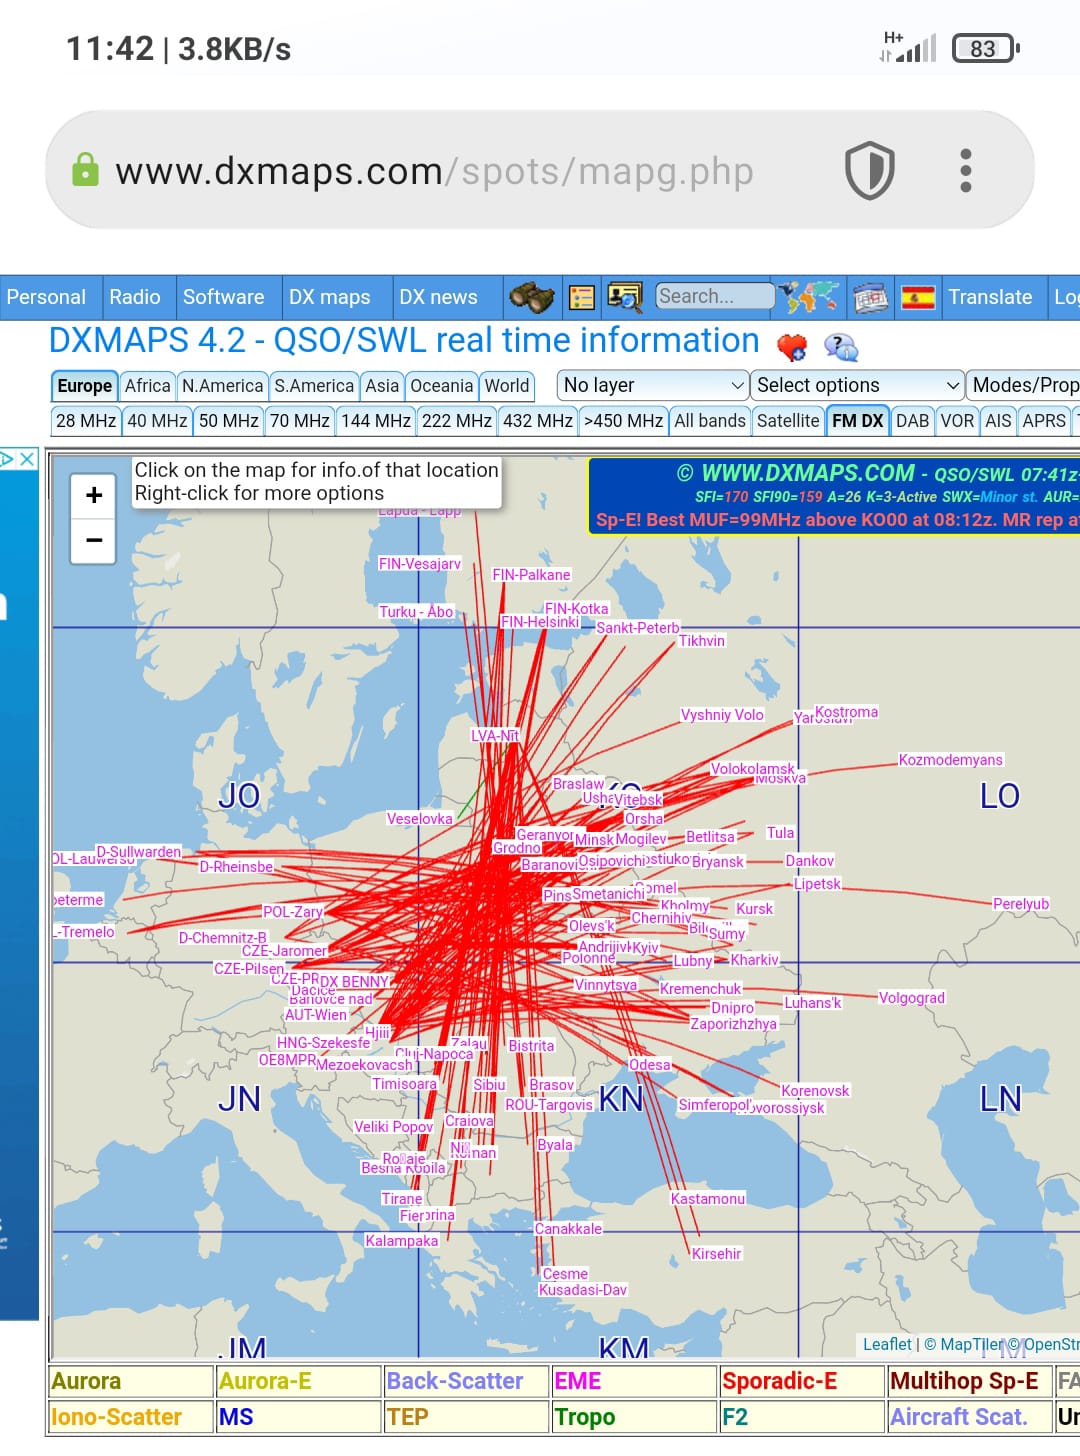Click the Volgograd station label
Screen dimensions: 1080x1456
[911, 998]
